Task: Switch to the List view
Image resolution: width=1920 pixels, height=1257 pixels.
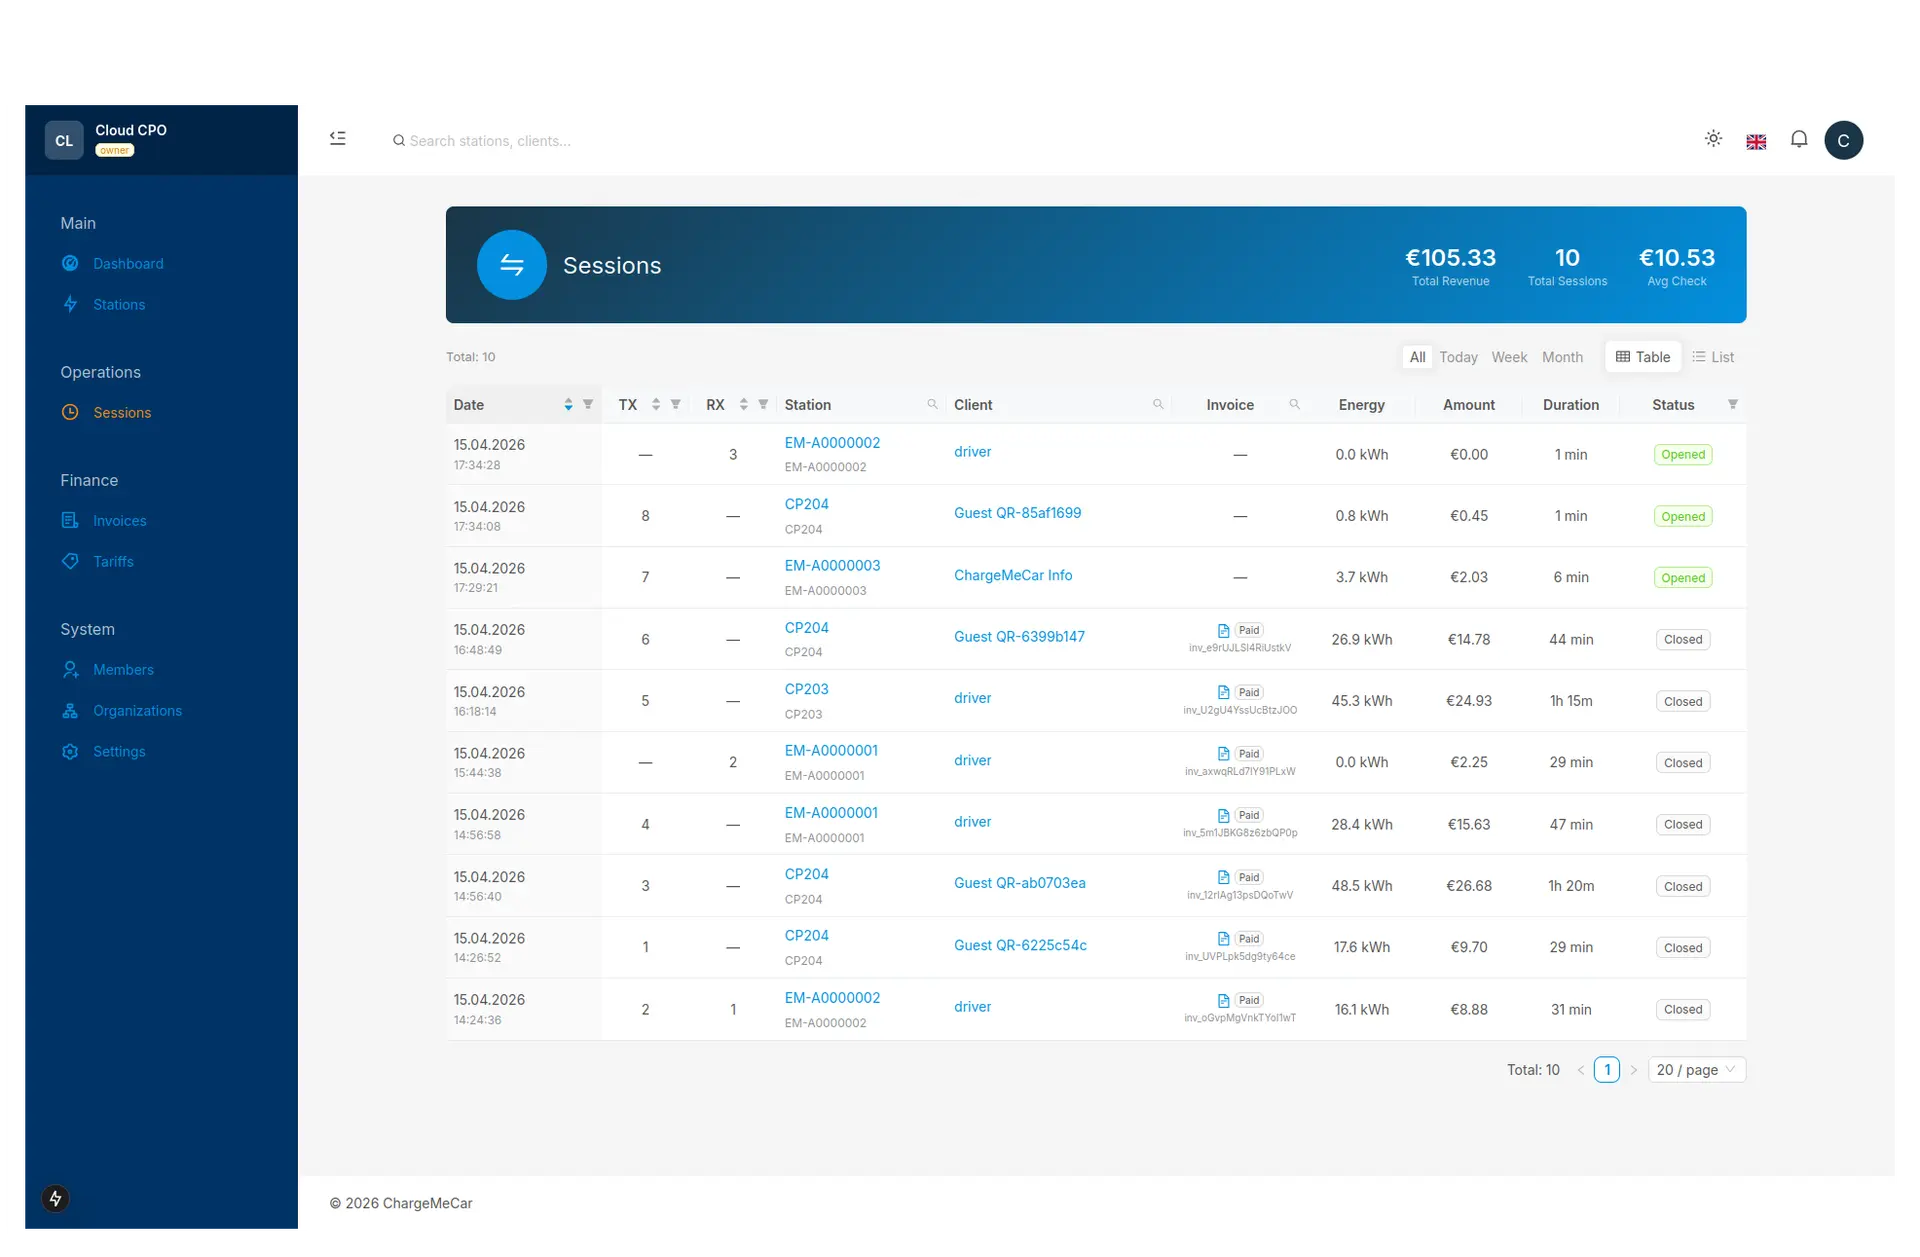Action: [1713, 357]
